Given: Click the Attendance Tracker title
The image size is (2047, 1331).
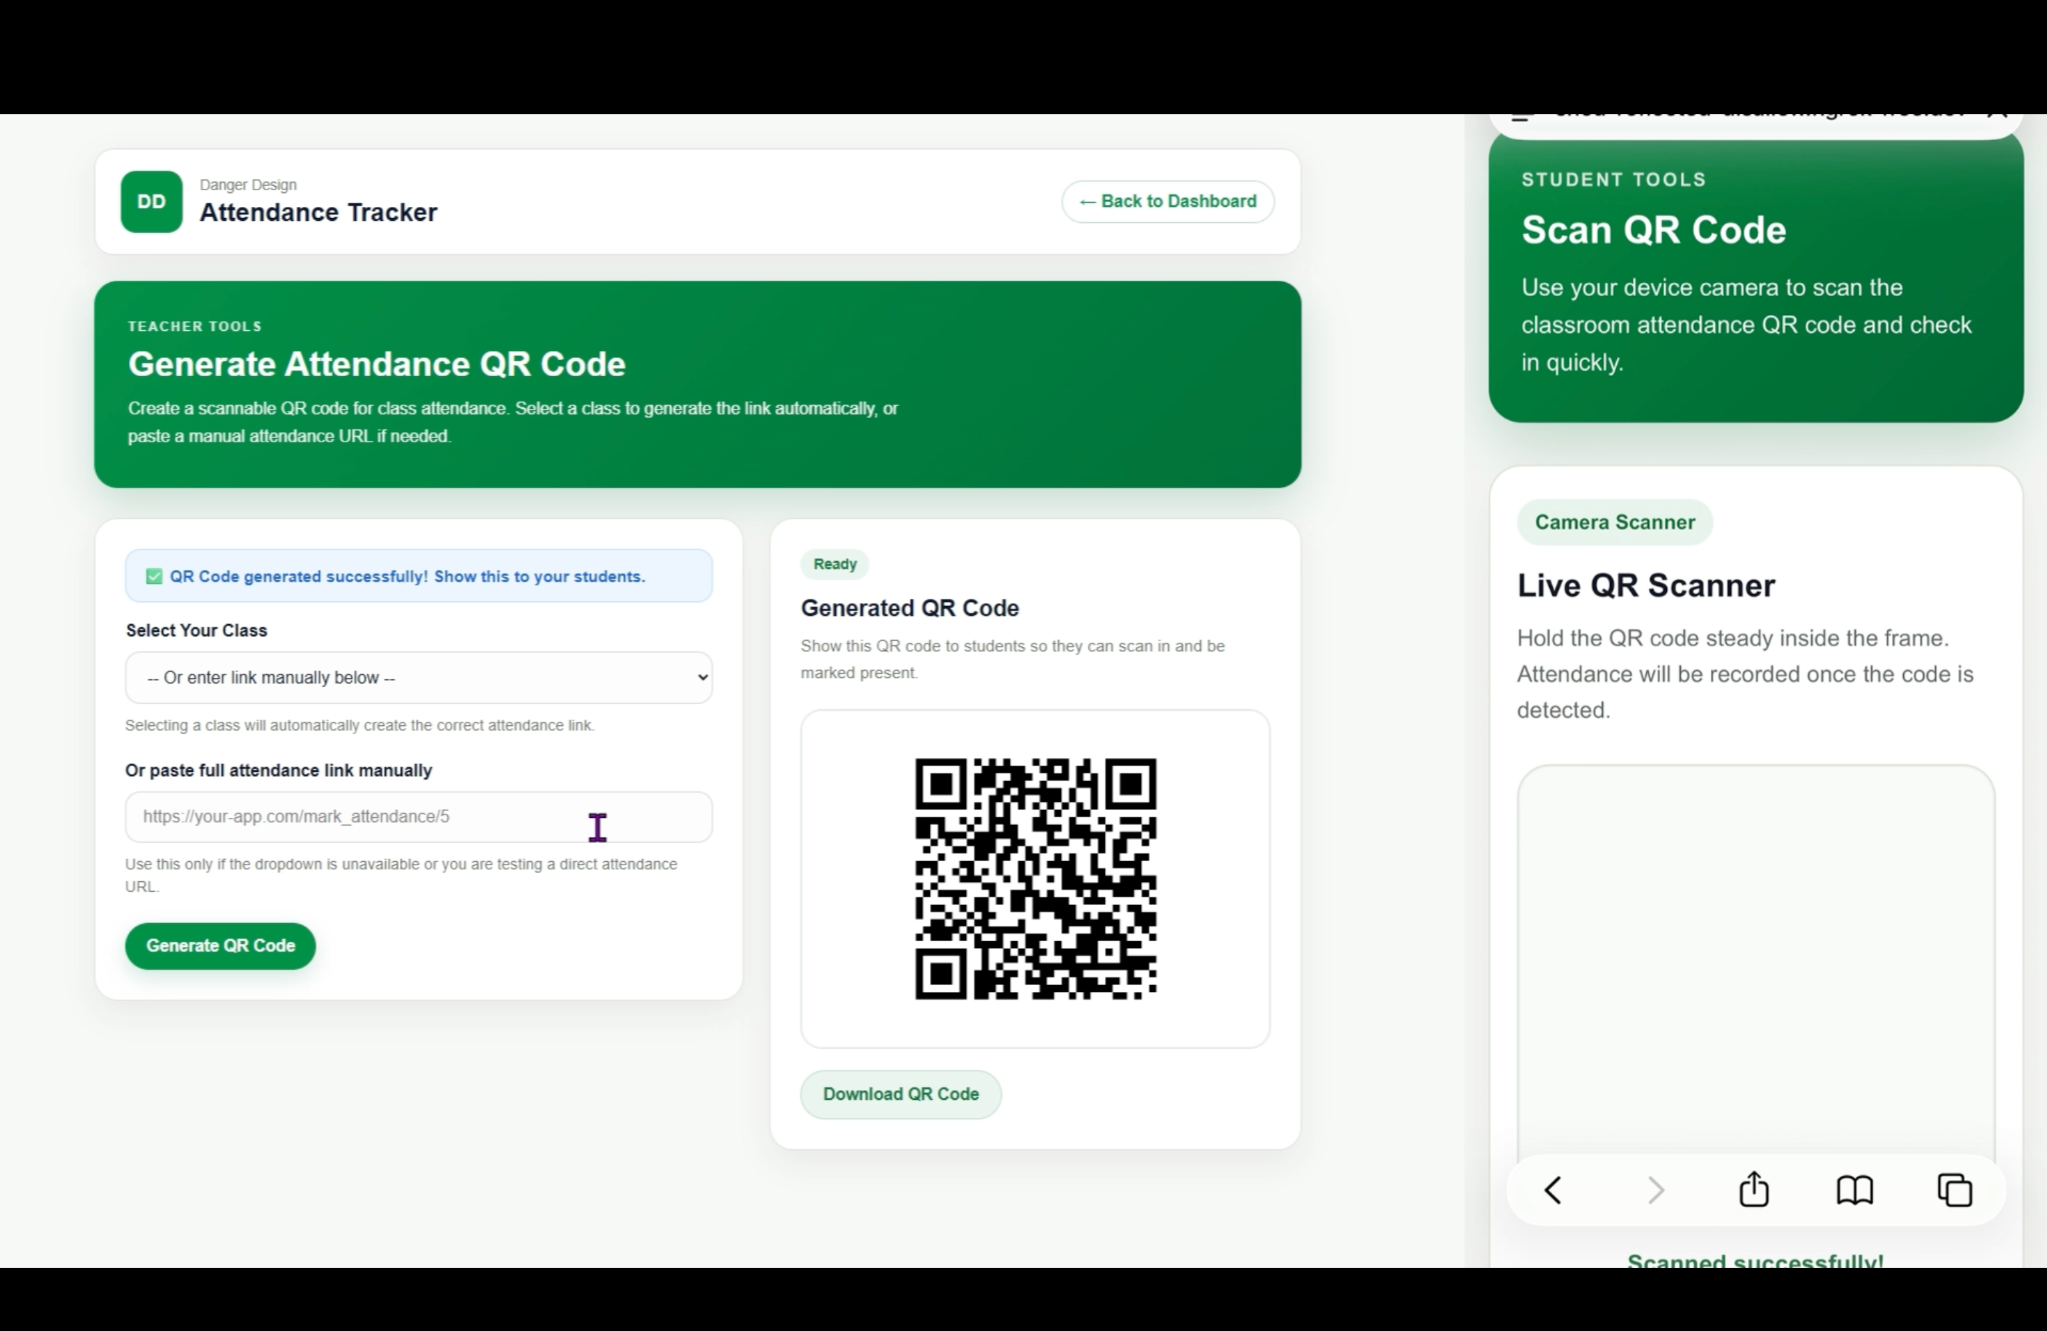Looking at the screenshot, I should click(x=318, y=212).
